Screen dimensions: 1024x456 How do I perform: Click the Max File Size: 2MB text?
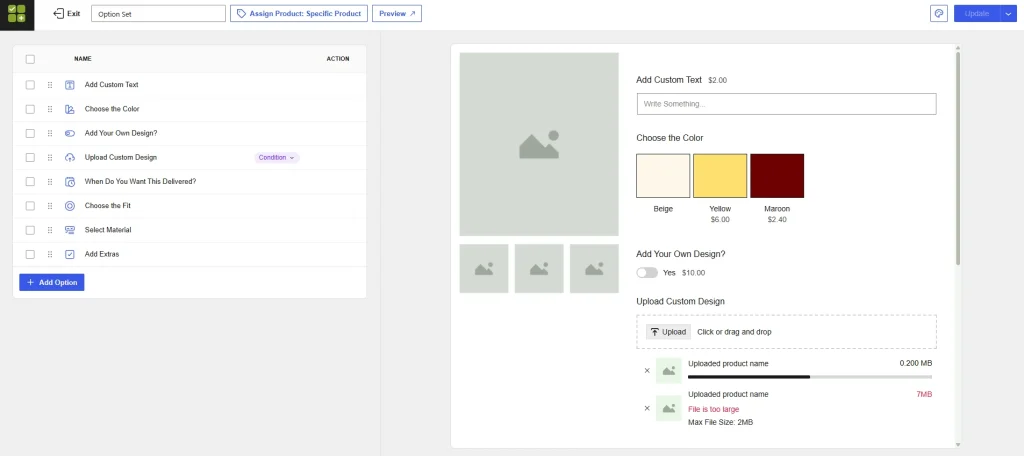[x=721, y=422]
